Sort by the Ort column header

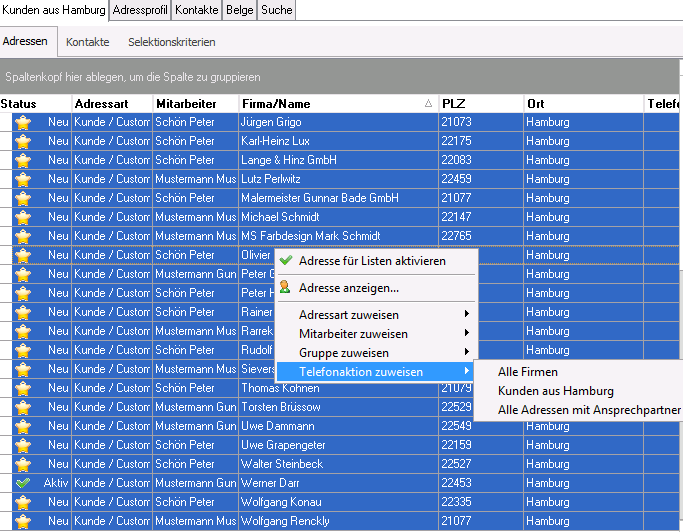coord(583,104)
